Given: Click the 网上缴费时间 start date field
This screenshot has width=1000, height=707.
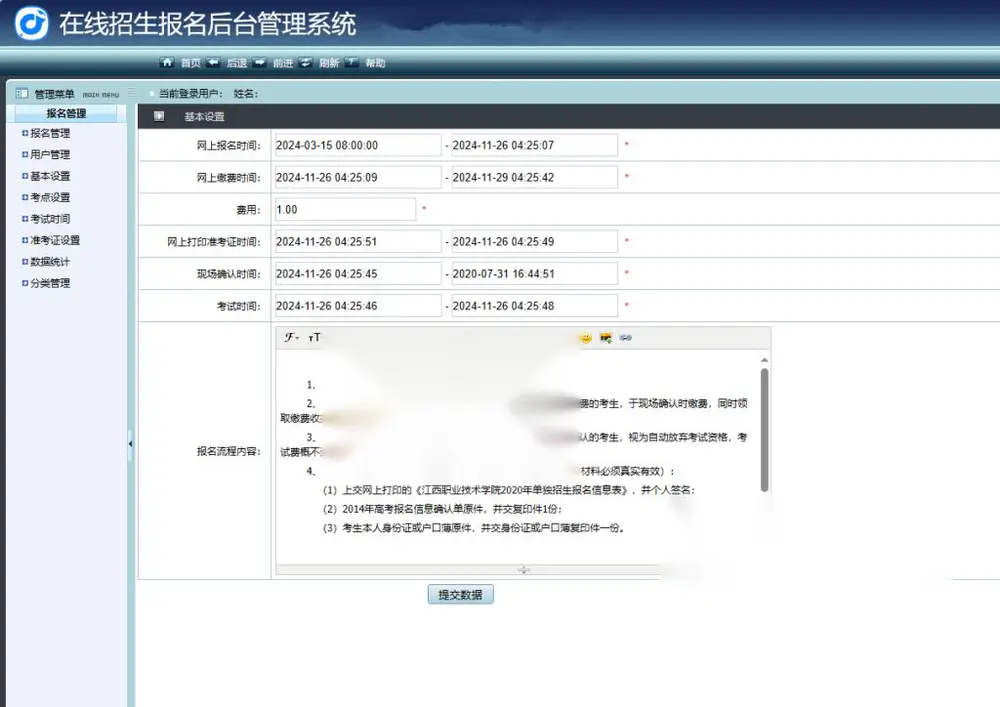Looking at the screenshot, I should coord(358,177).
